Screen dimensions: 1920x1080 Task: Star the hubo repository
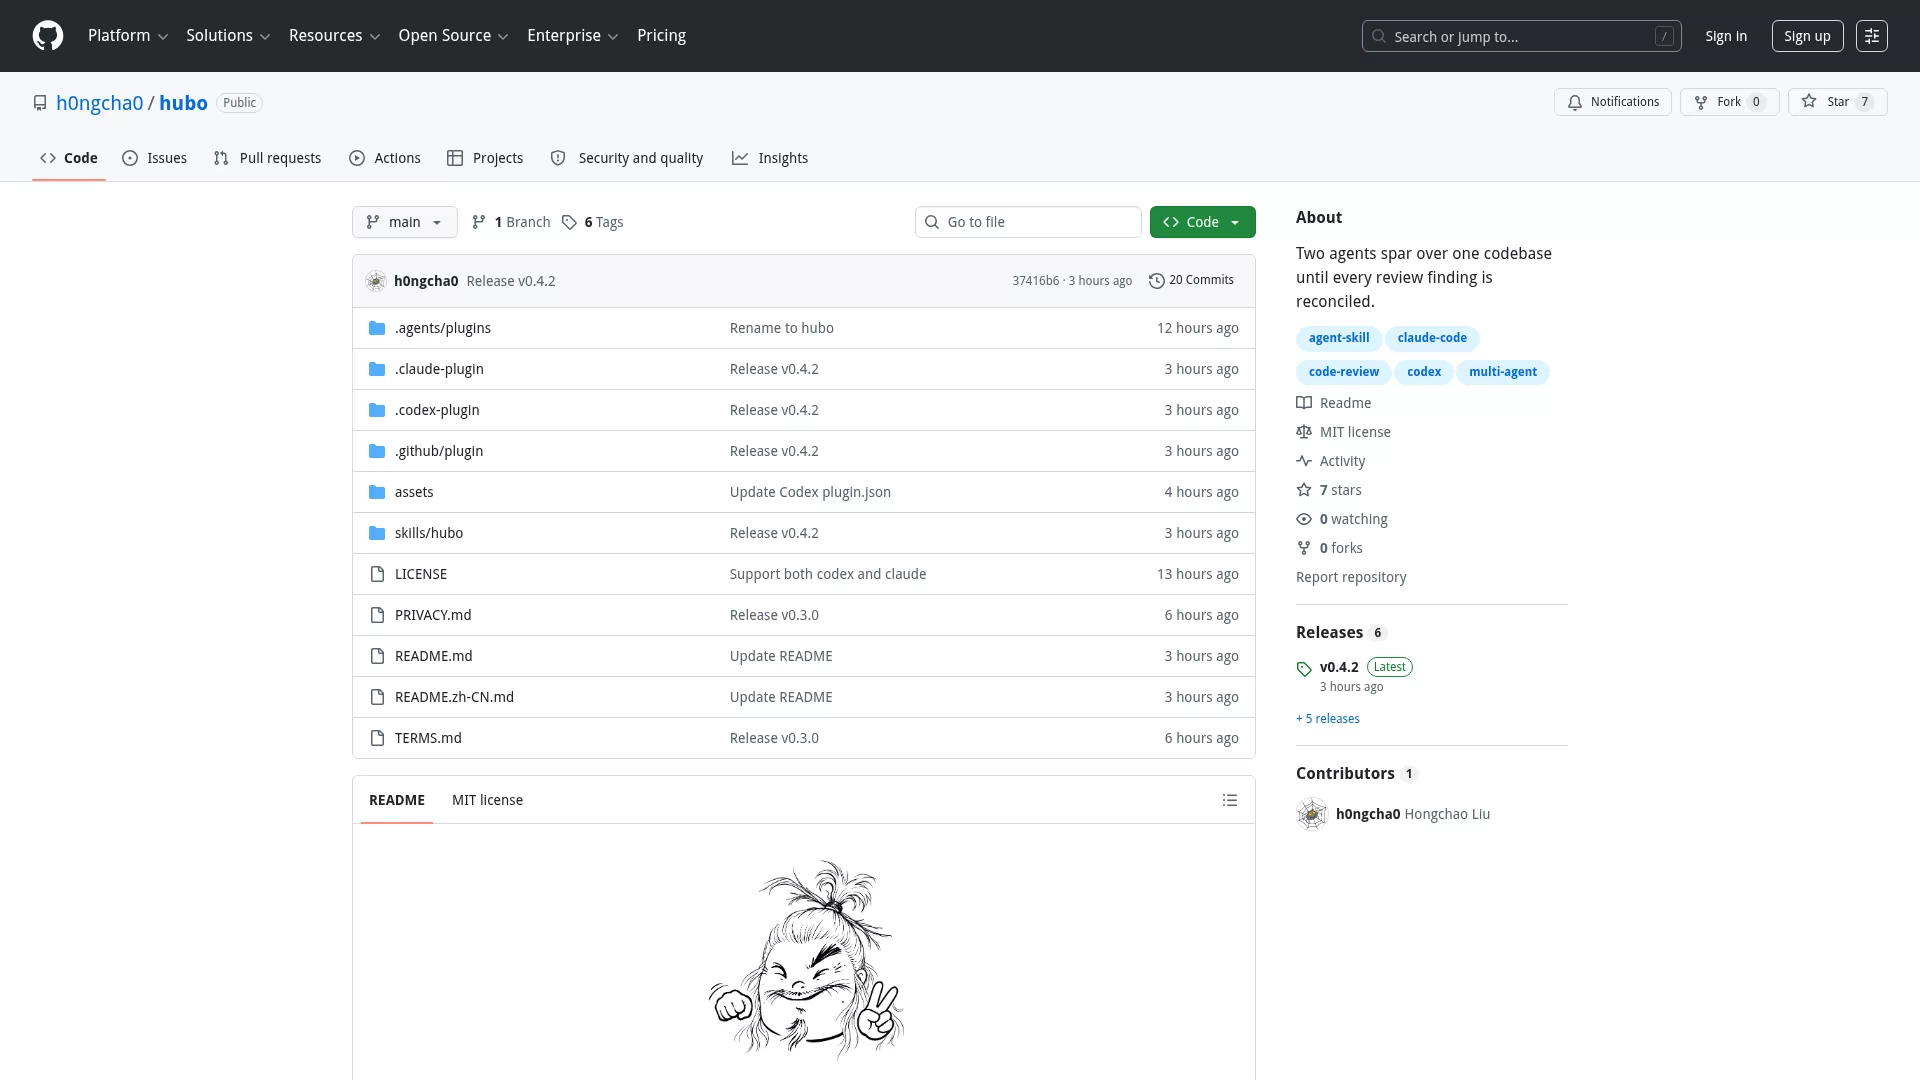pyautogui.click(x=1837, y=102)
